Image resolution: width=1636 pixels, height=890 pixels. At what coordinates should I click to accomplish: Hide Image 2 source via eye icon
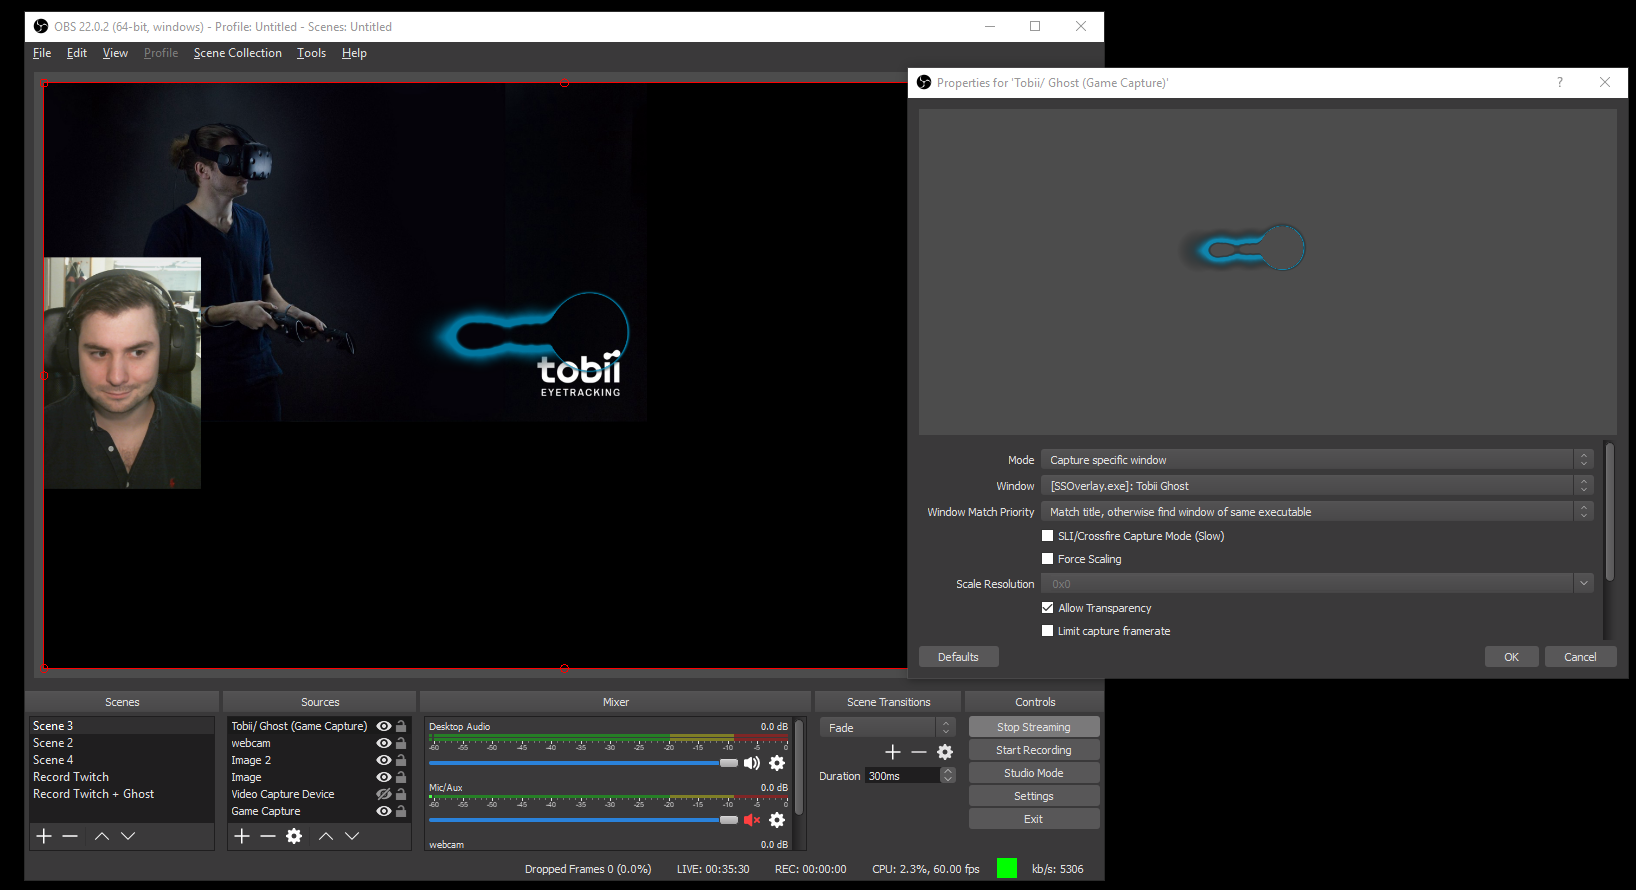383,760
